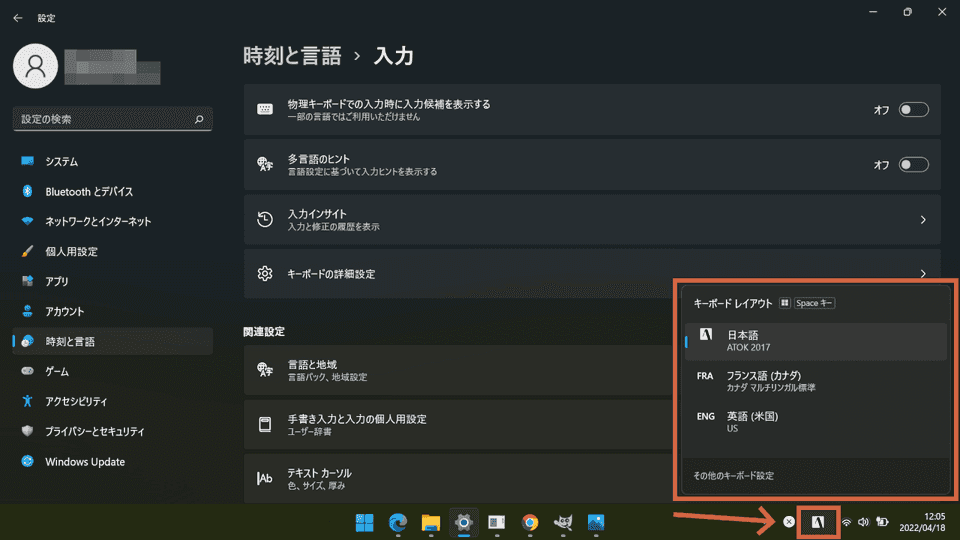
Task: Select 英語 (米国) US keyboard layout
Action: click(x=816, y=422)
